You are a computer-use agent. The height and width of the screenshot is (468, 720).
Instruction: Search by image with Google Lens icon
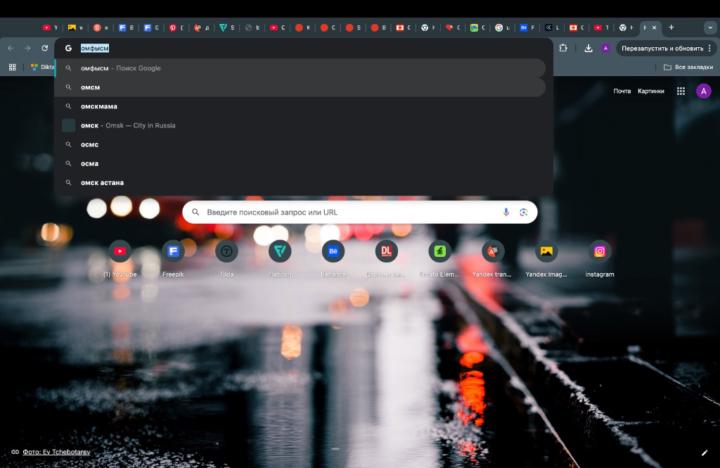click(523, 212)
